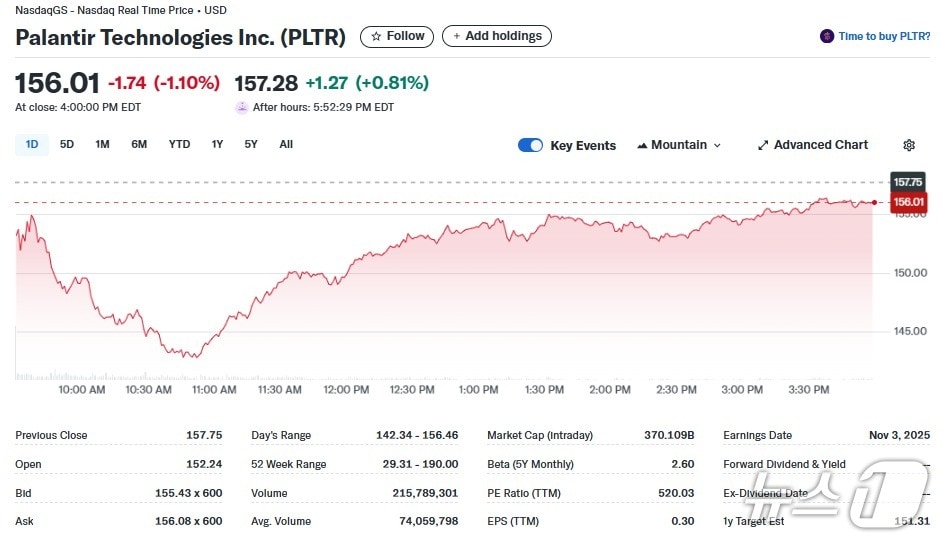Click the plus icon in Add holdings
The image size is (942, 542).
pyautogui.click(x=457, y=36)
